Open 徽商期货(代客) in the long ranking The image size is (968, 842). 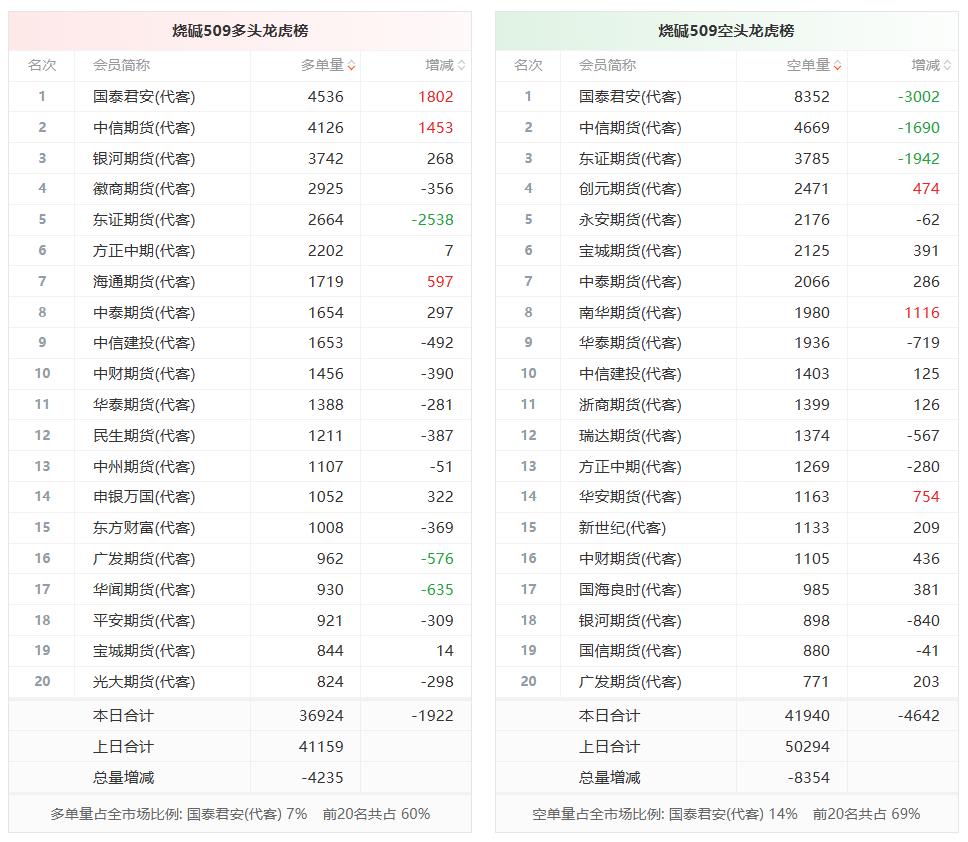click(x=144, y=189)
